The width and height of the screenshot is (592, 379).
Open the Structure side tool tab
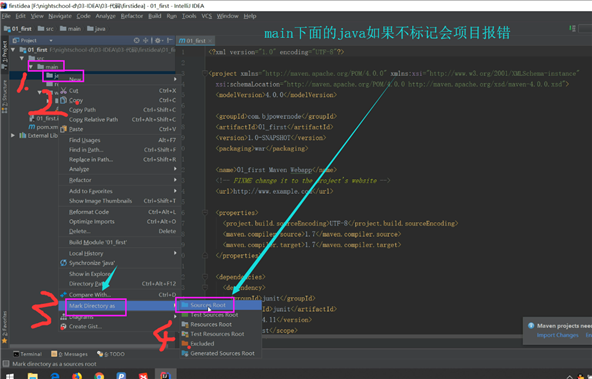5,96
